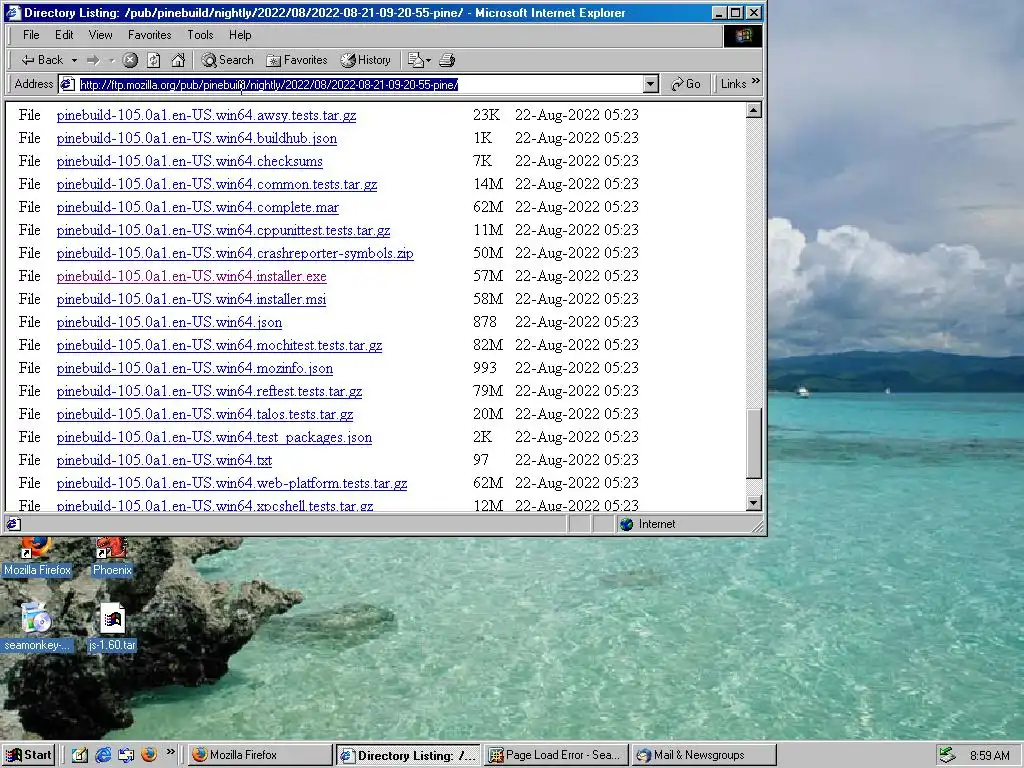Open the win64.buildhub.json link
This screenshot has width=1024, height=768.
tap(197, 138)
